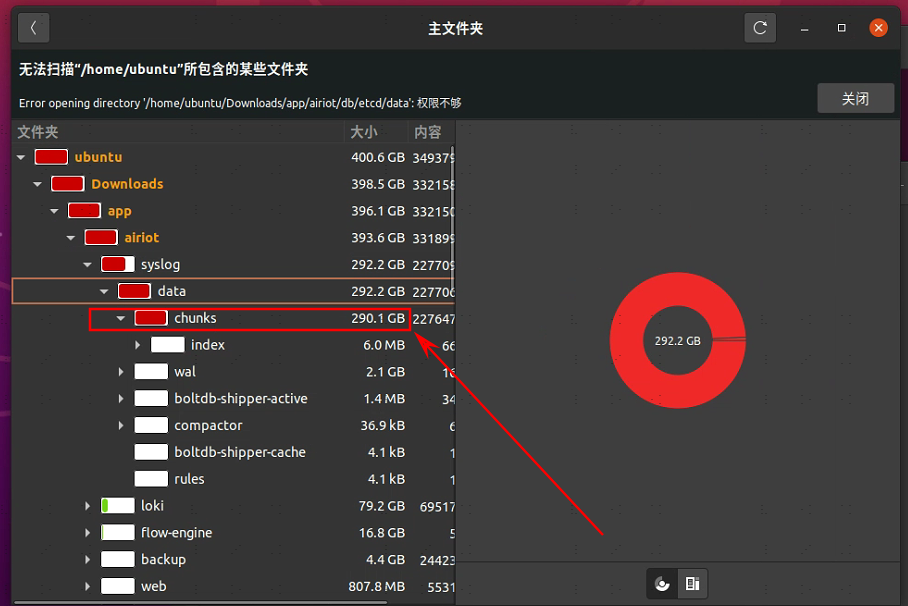
Task: Select the boltdb-shipper-cache row
Action: pos(240,452)
